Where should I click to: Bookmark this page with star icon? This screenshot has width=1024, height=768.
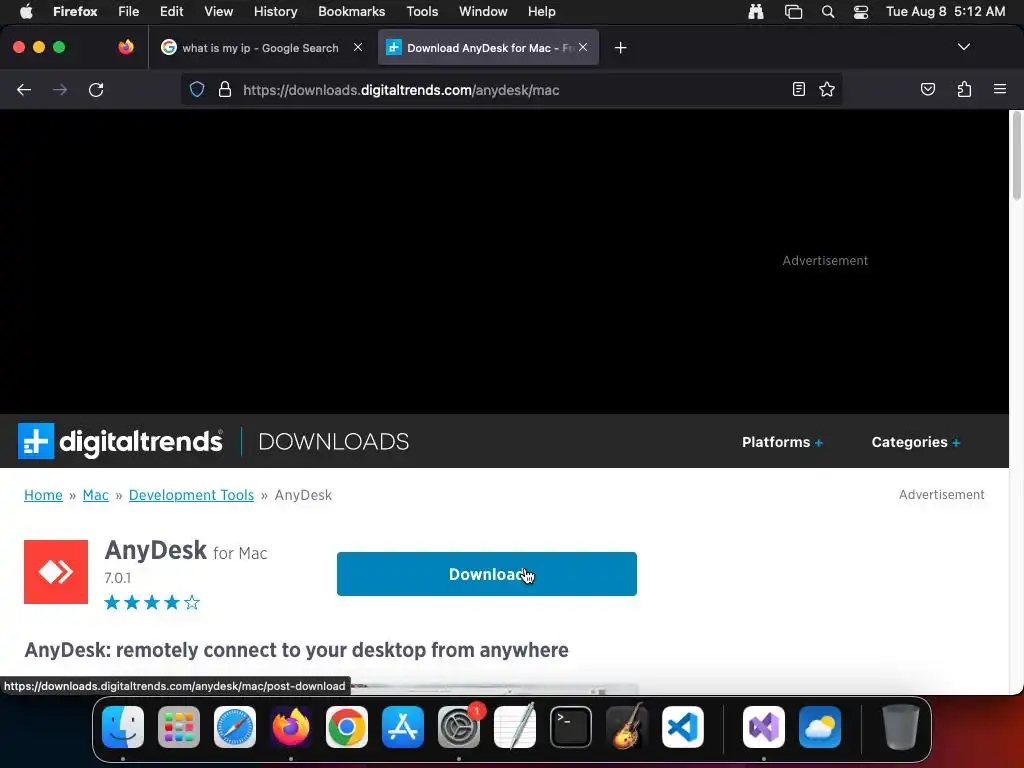(x=827, y=89)
